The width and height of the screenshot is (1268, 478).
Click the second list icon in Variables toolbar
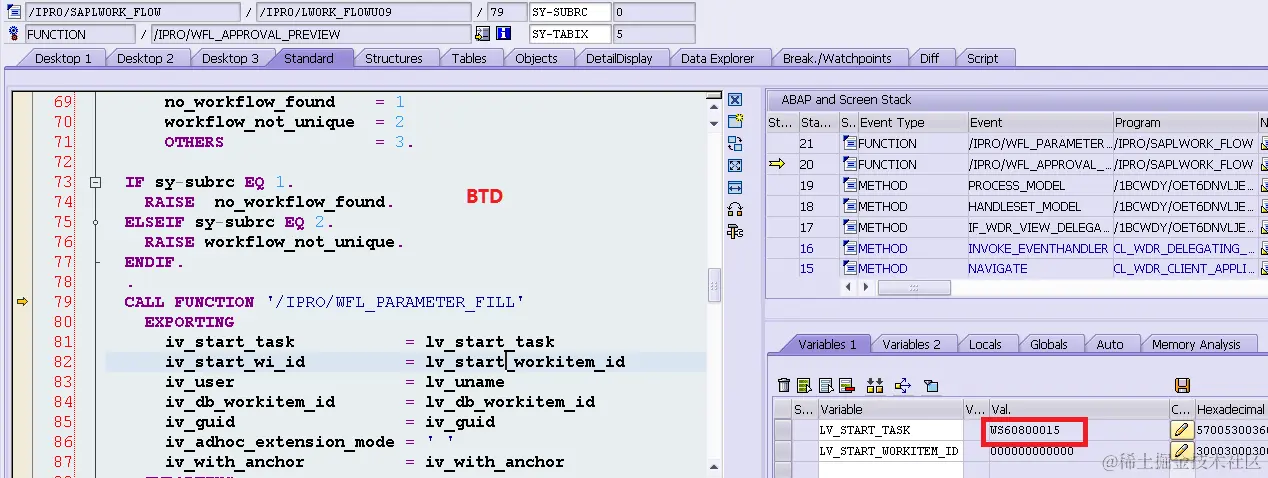tap(826, 385)
